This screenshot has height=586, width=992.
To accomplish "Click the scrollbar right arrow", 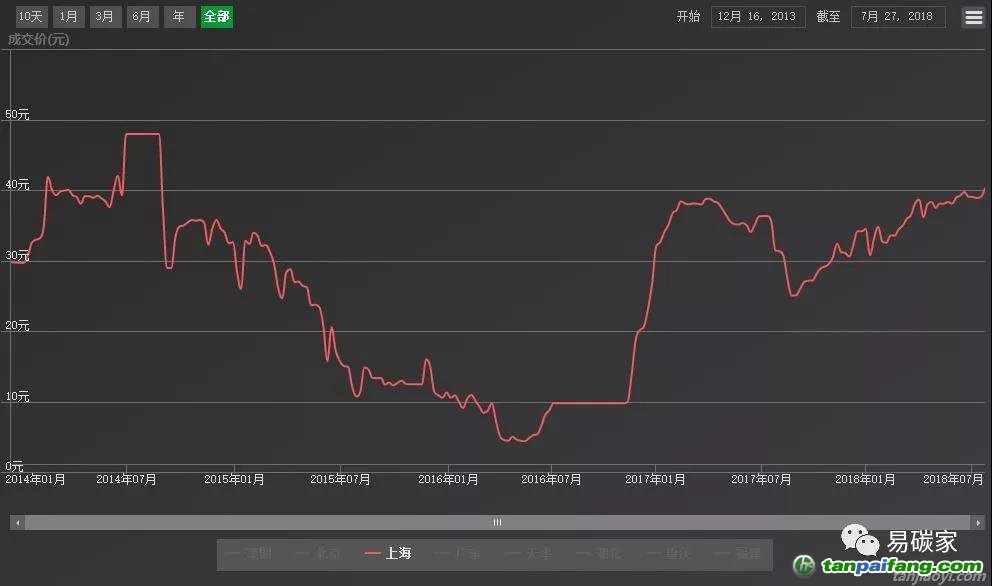I will point(977,522).
